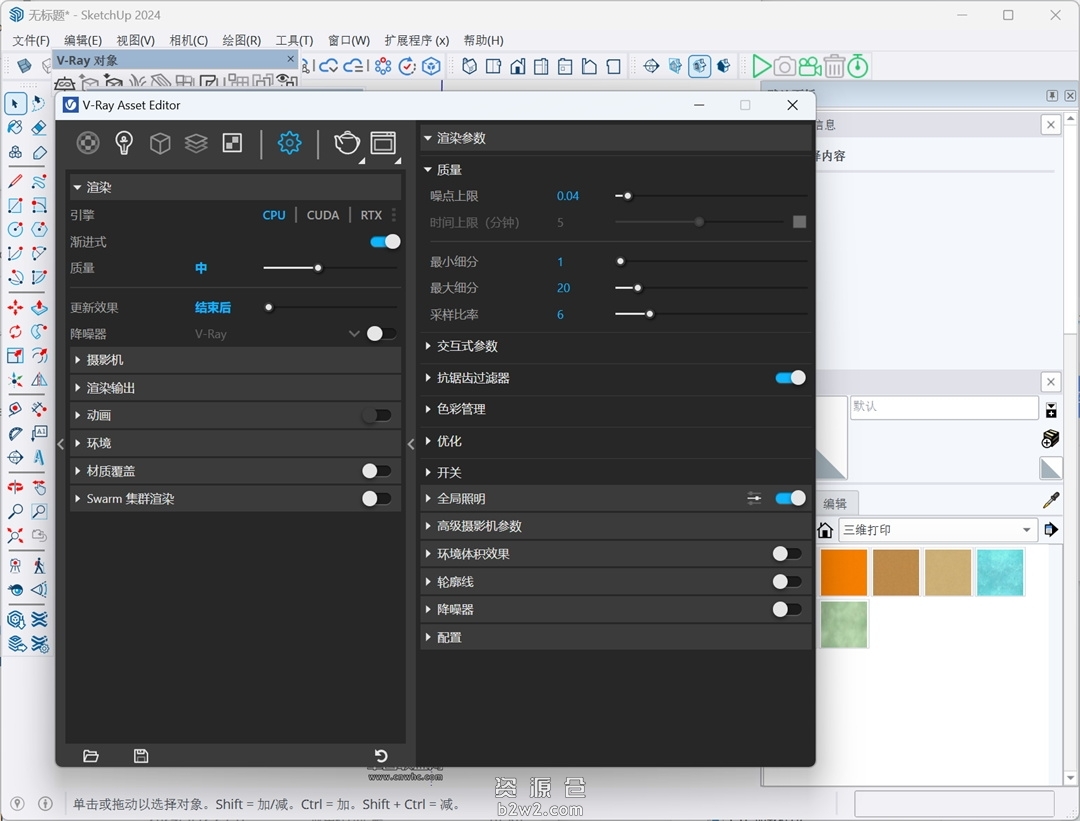Click the restore defaults arrow at bottom
This screenshot has width=1080, height=821.
379,756
